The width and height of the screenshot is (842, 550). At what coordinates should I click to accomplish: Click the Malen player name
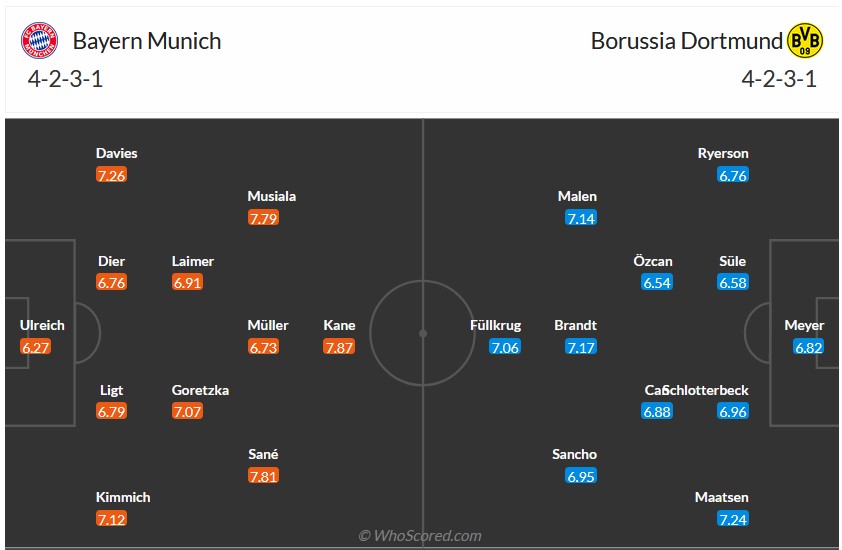point(577,196)
